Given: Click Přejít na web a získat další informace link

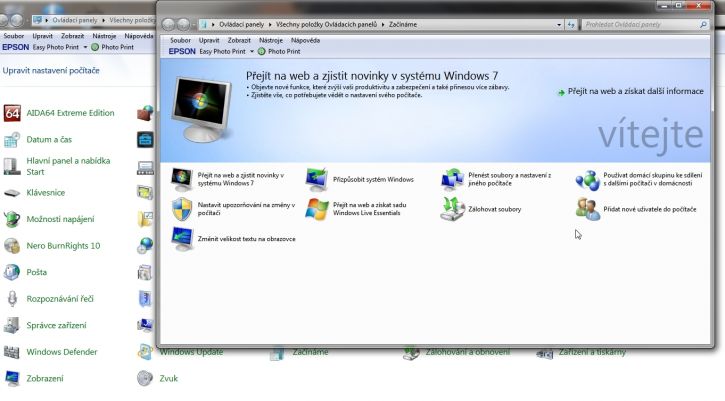Looking at the screenshot, I should (635, 92).
